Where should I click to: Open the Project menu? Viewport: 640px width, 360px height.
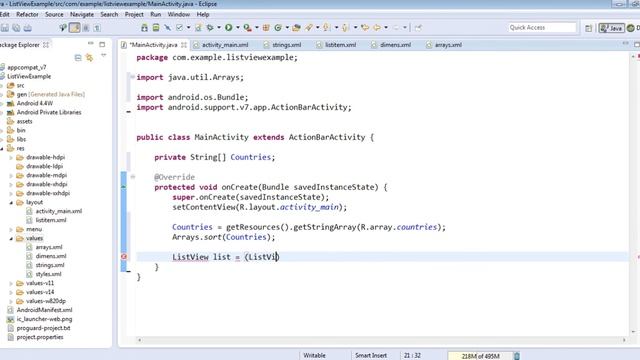(134, 14)
